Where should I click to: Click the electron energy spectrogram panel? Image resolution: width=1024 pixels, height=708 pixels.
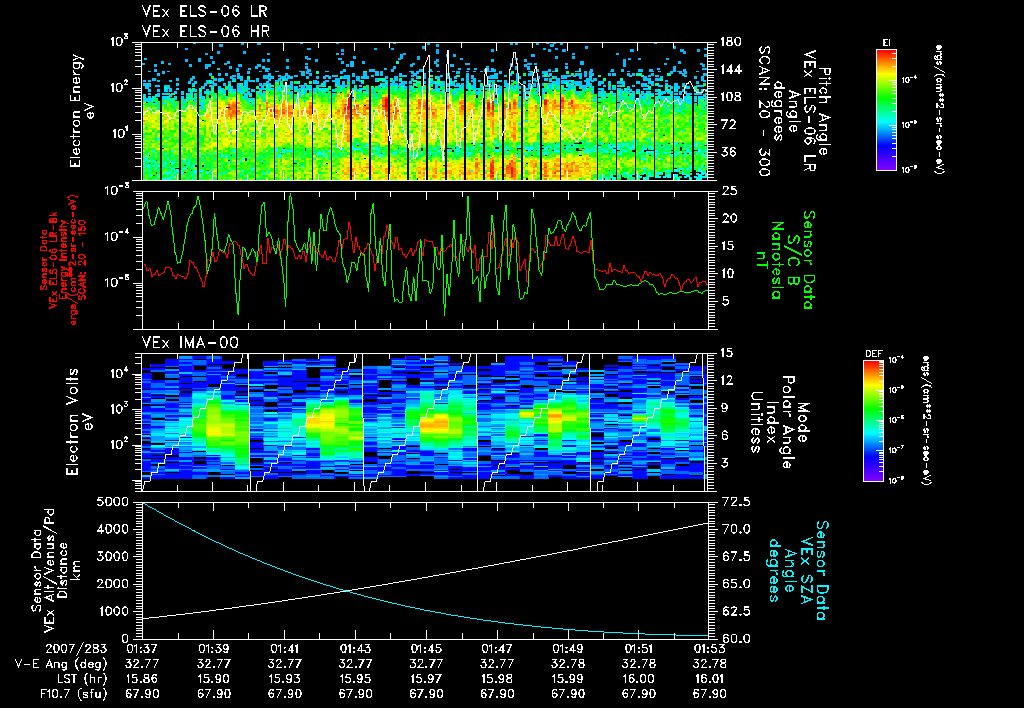[425, 112]
